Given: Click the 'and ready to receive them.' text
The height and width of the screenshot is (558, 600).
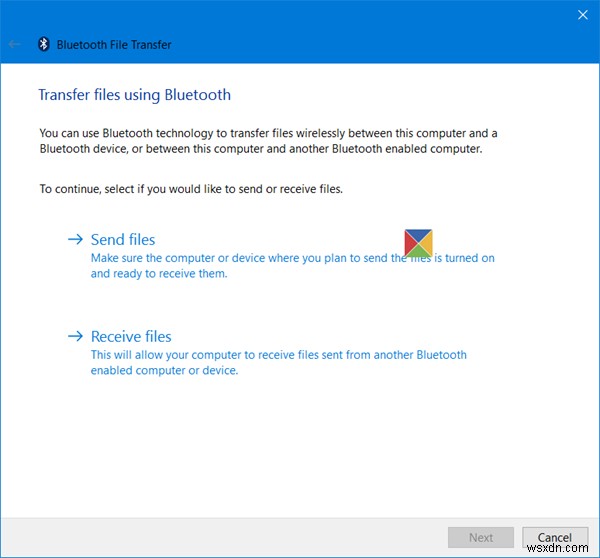Looking at the screenshot, I should pyautogui.click(x=159, y=274).
